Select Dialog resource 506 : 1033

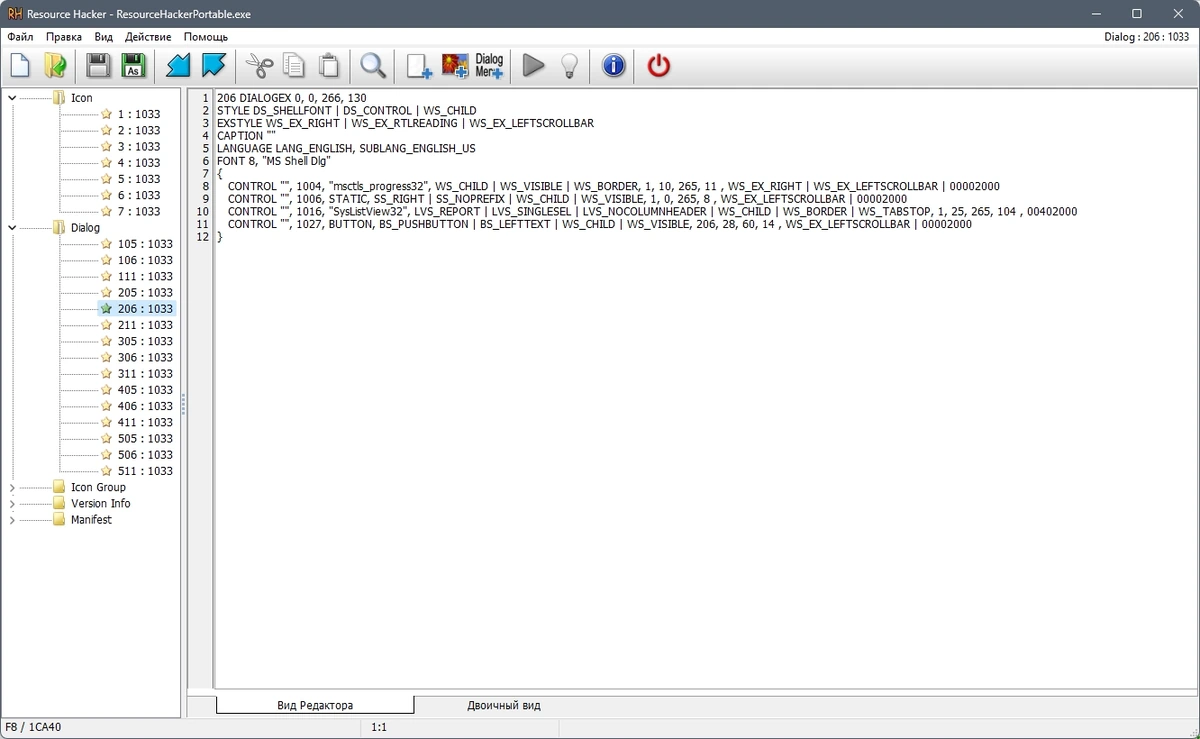click(145, 455)
